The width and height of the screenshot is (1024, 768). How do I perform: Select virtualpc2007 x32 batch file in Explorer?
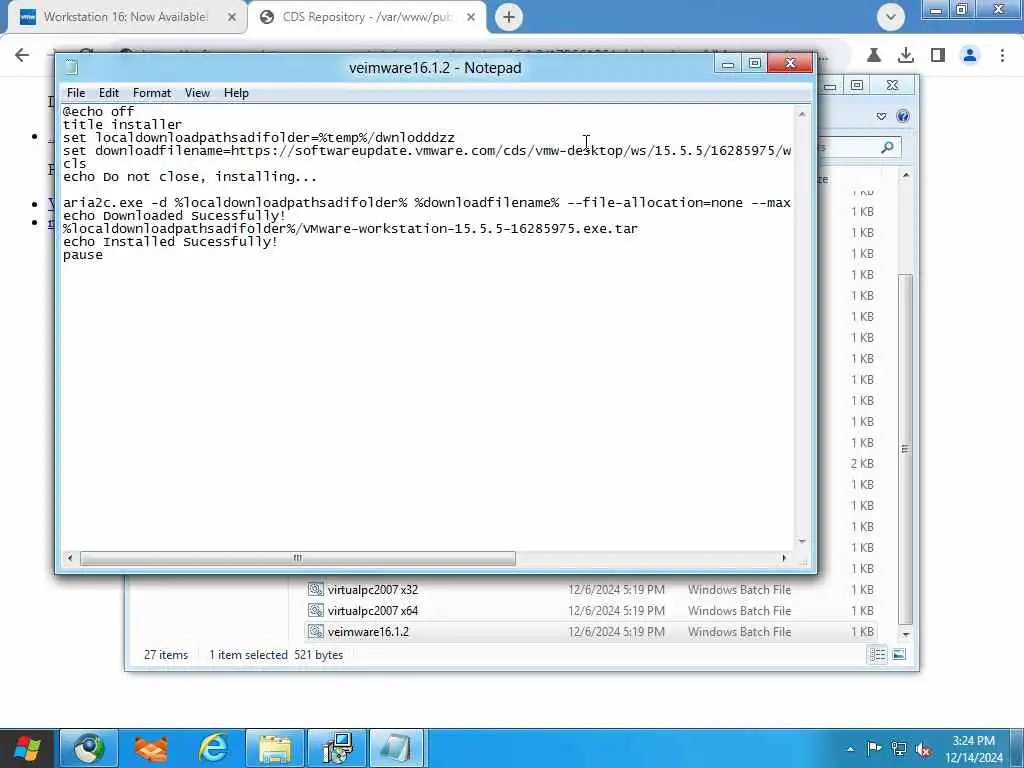coord(589,590)
